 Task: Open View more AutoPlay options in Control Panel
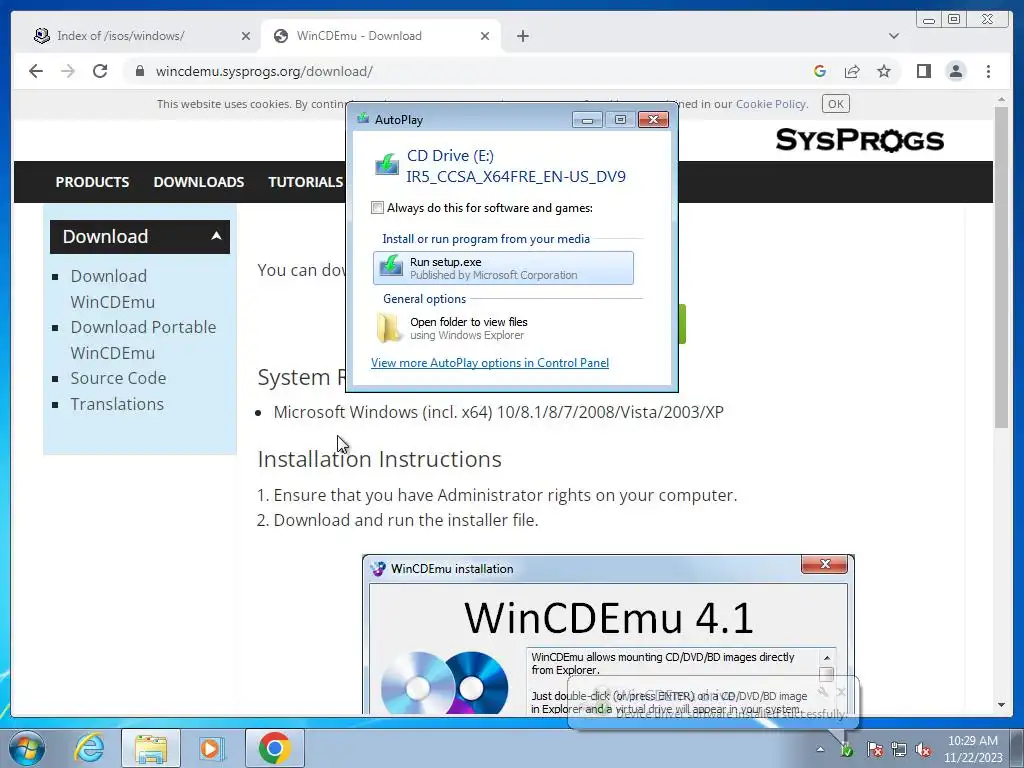click(490, 362)
